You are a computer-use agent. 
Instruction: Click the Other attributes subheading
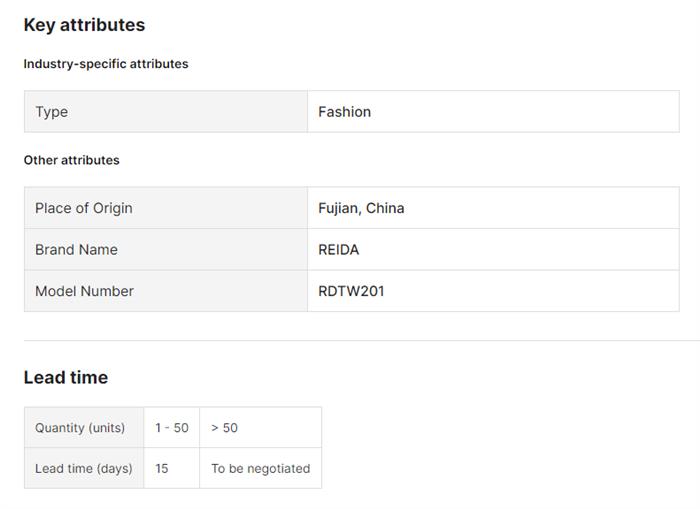point(72,160)
